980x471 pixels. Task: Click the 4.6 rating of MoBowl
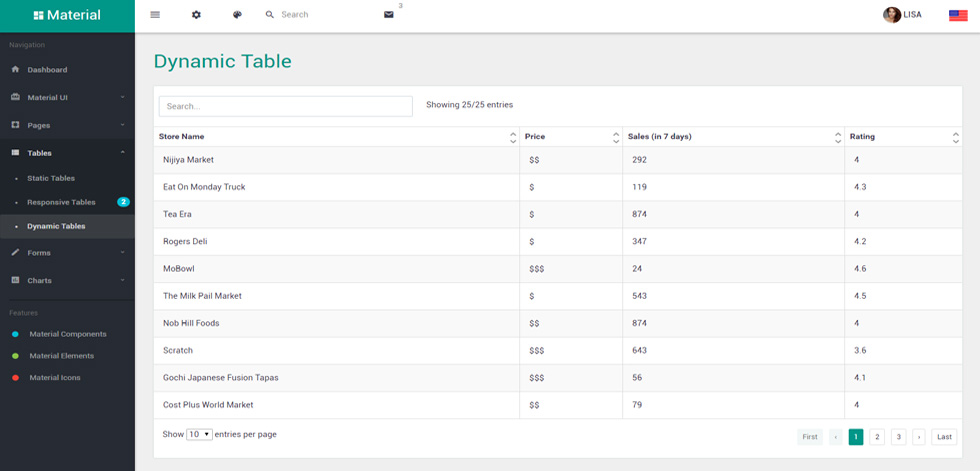pyautogui.click(x=860, y=269)
